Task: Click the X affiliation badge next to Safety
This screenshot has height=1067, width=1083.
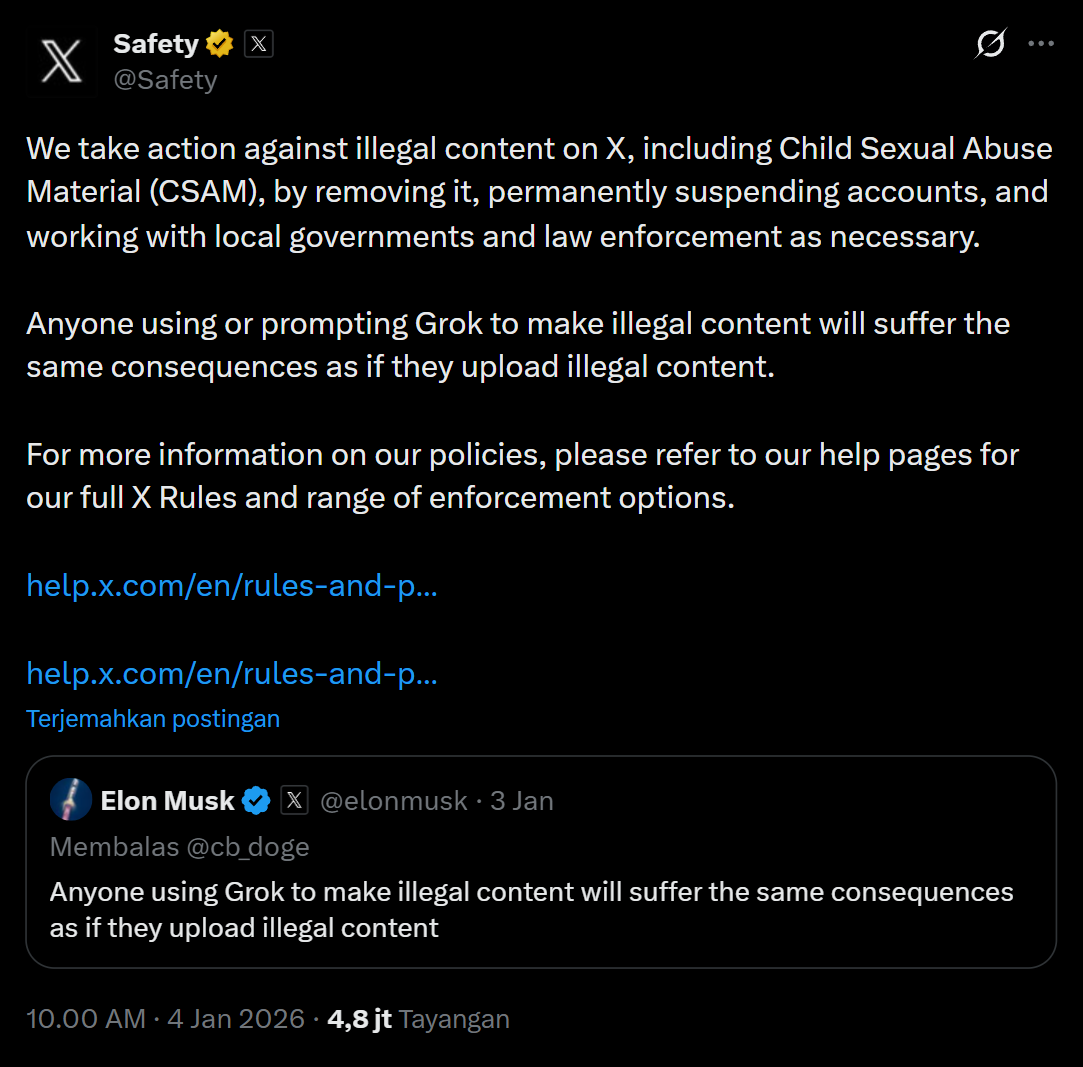Action: [x=259, y=44]
